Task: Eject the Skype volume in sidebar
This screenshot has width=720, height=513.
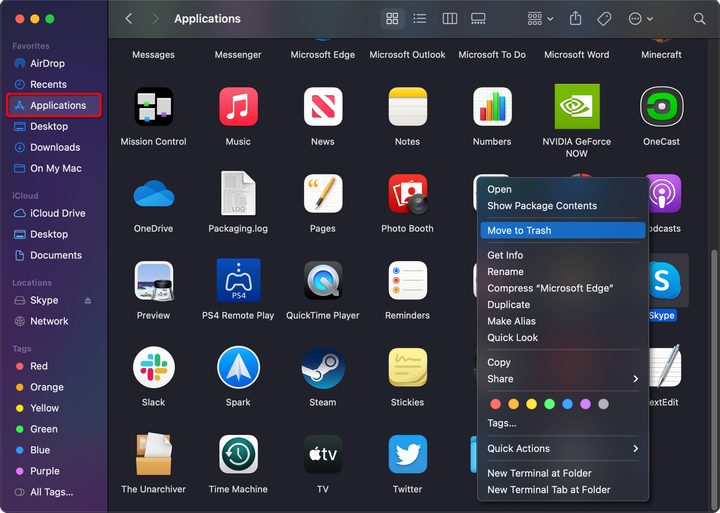Action: pos(88,300)
